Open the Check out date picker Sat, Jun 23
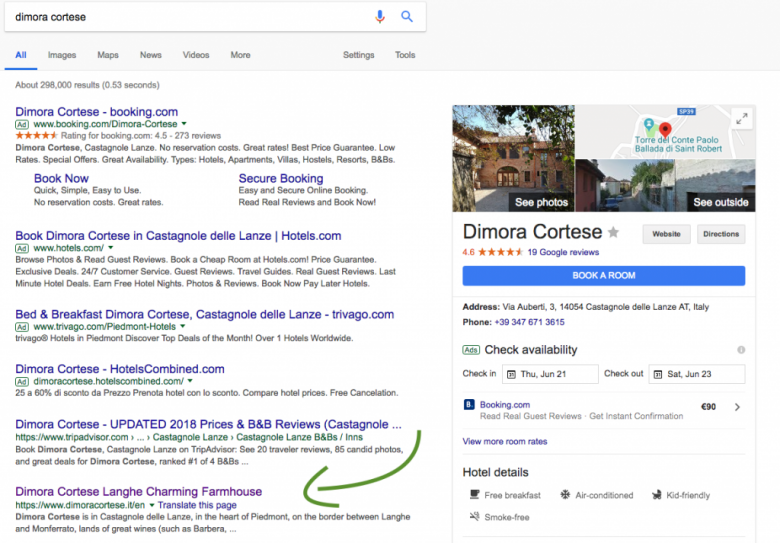This screenshot has height=543, width=780. pyautogui.click(x=697, y=374)
